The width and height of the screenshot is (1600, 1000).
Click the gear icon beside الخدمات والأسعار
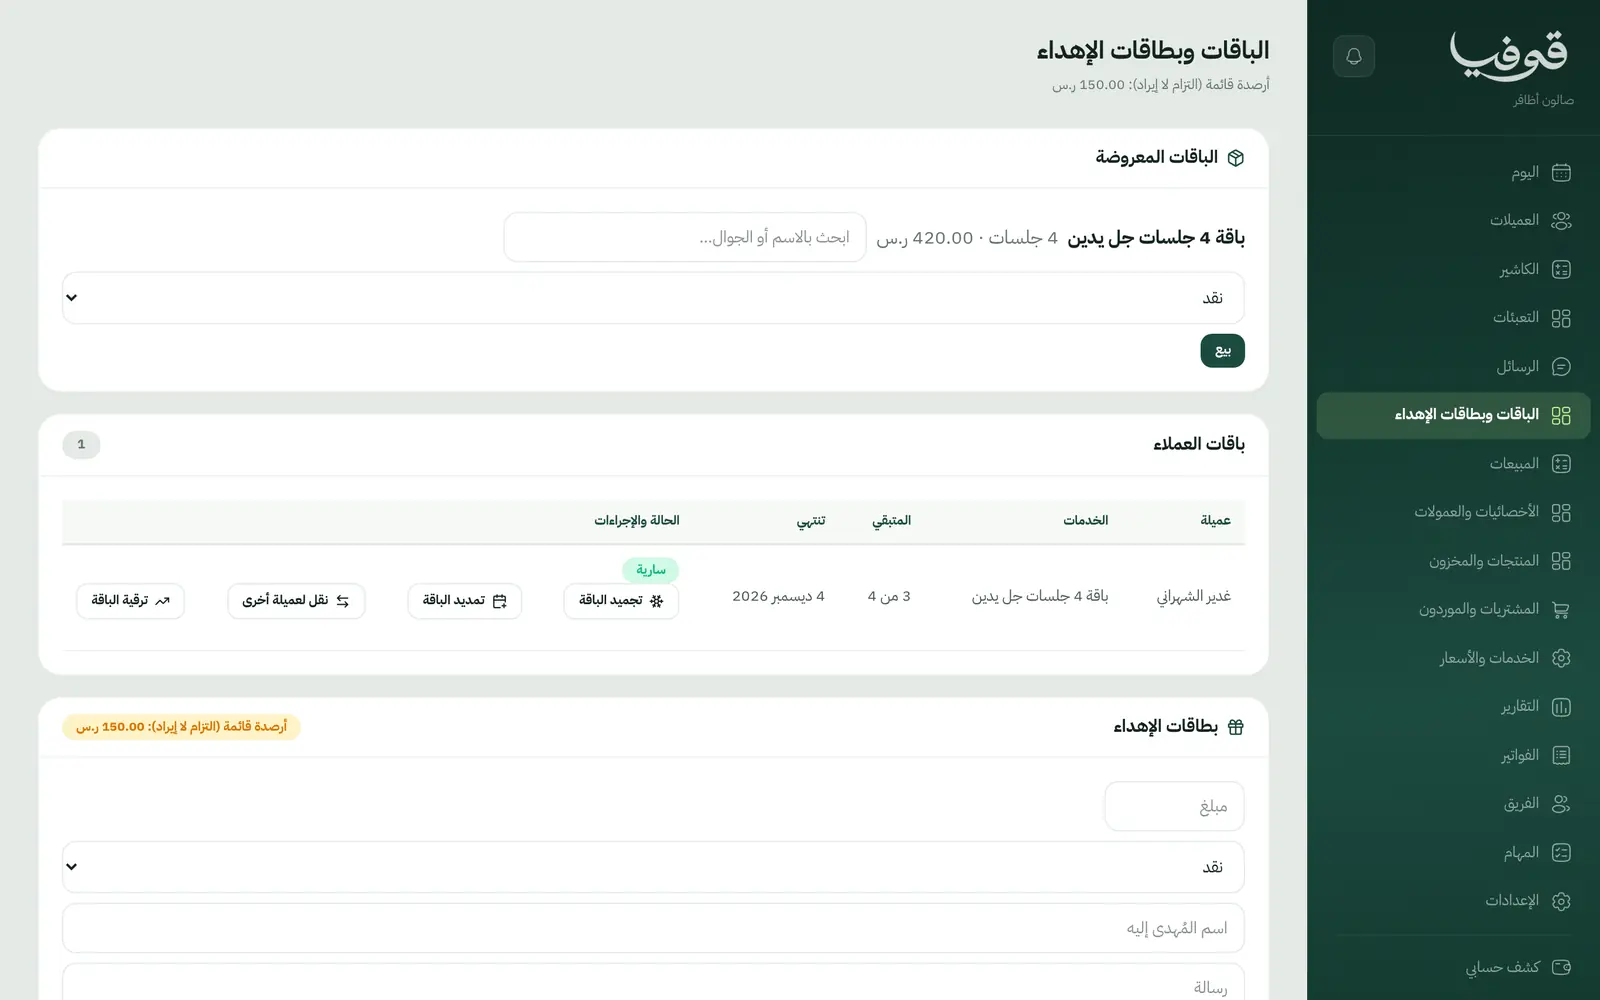[1561, 658]
